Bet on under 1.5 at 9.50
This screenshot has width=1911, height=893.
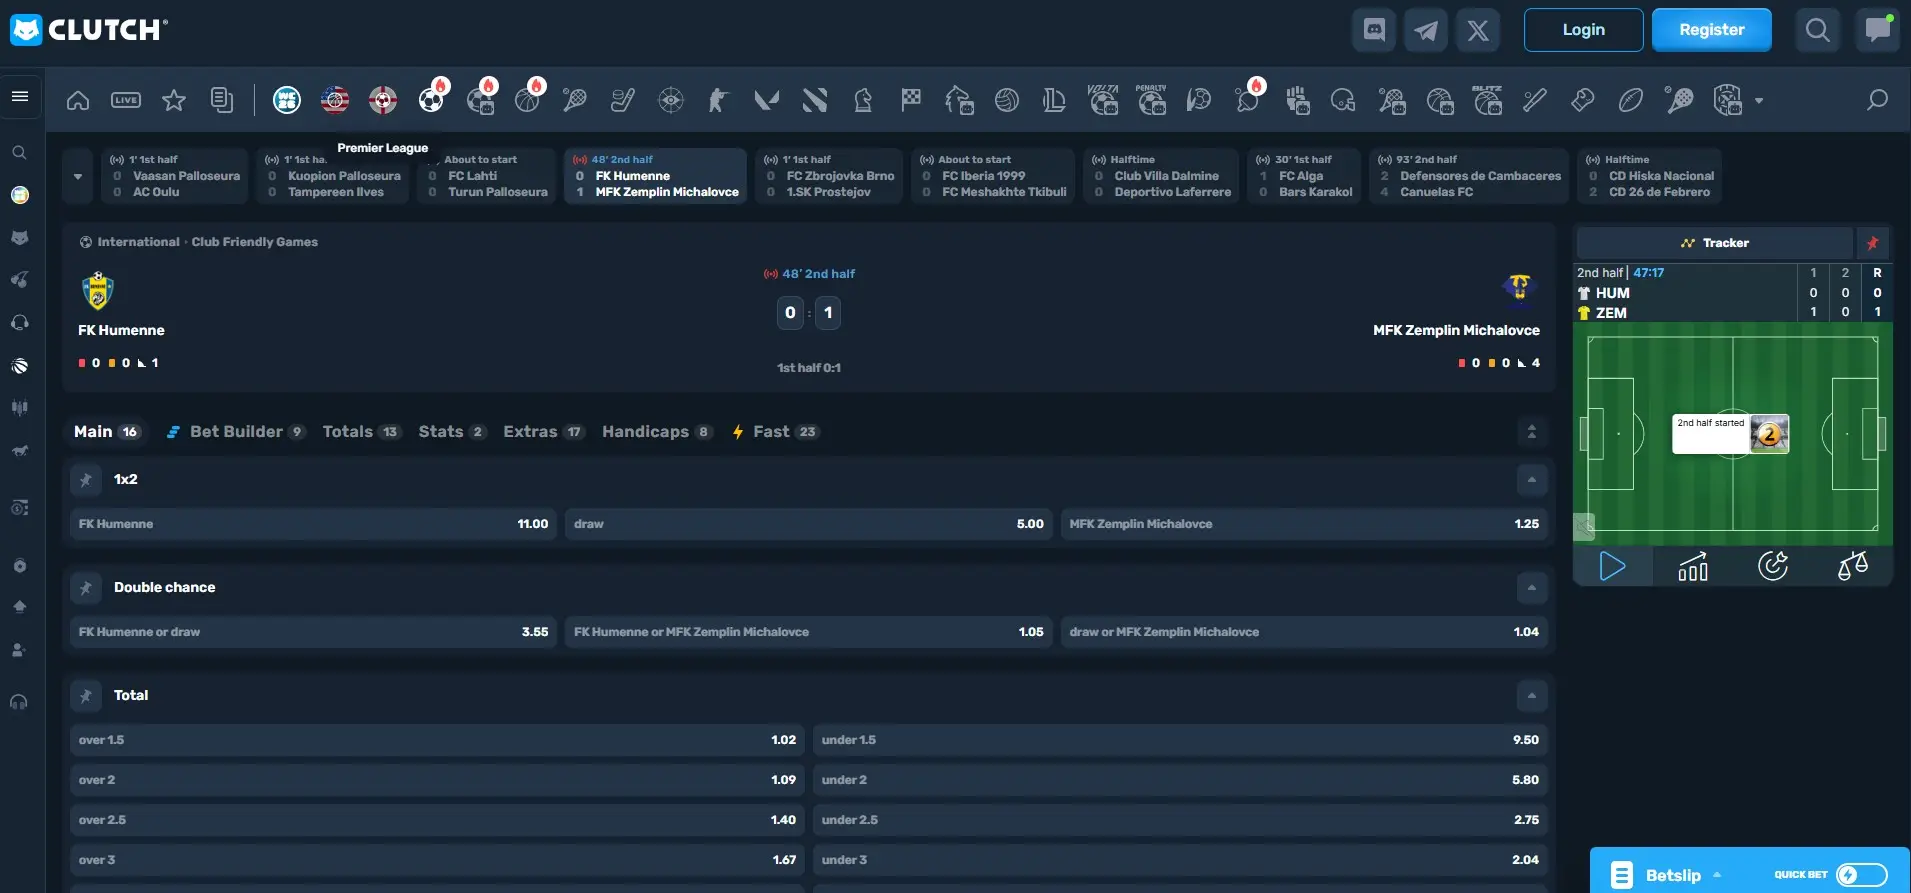(x=1180, y=740)
